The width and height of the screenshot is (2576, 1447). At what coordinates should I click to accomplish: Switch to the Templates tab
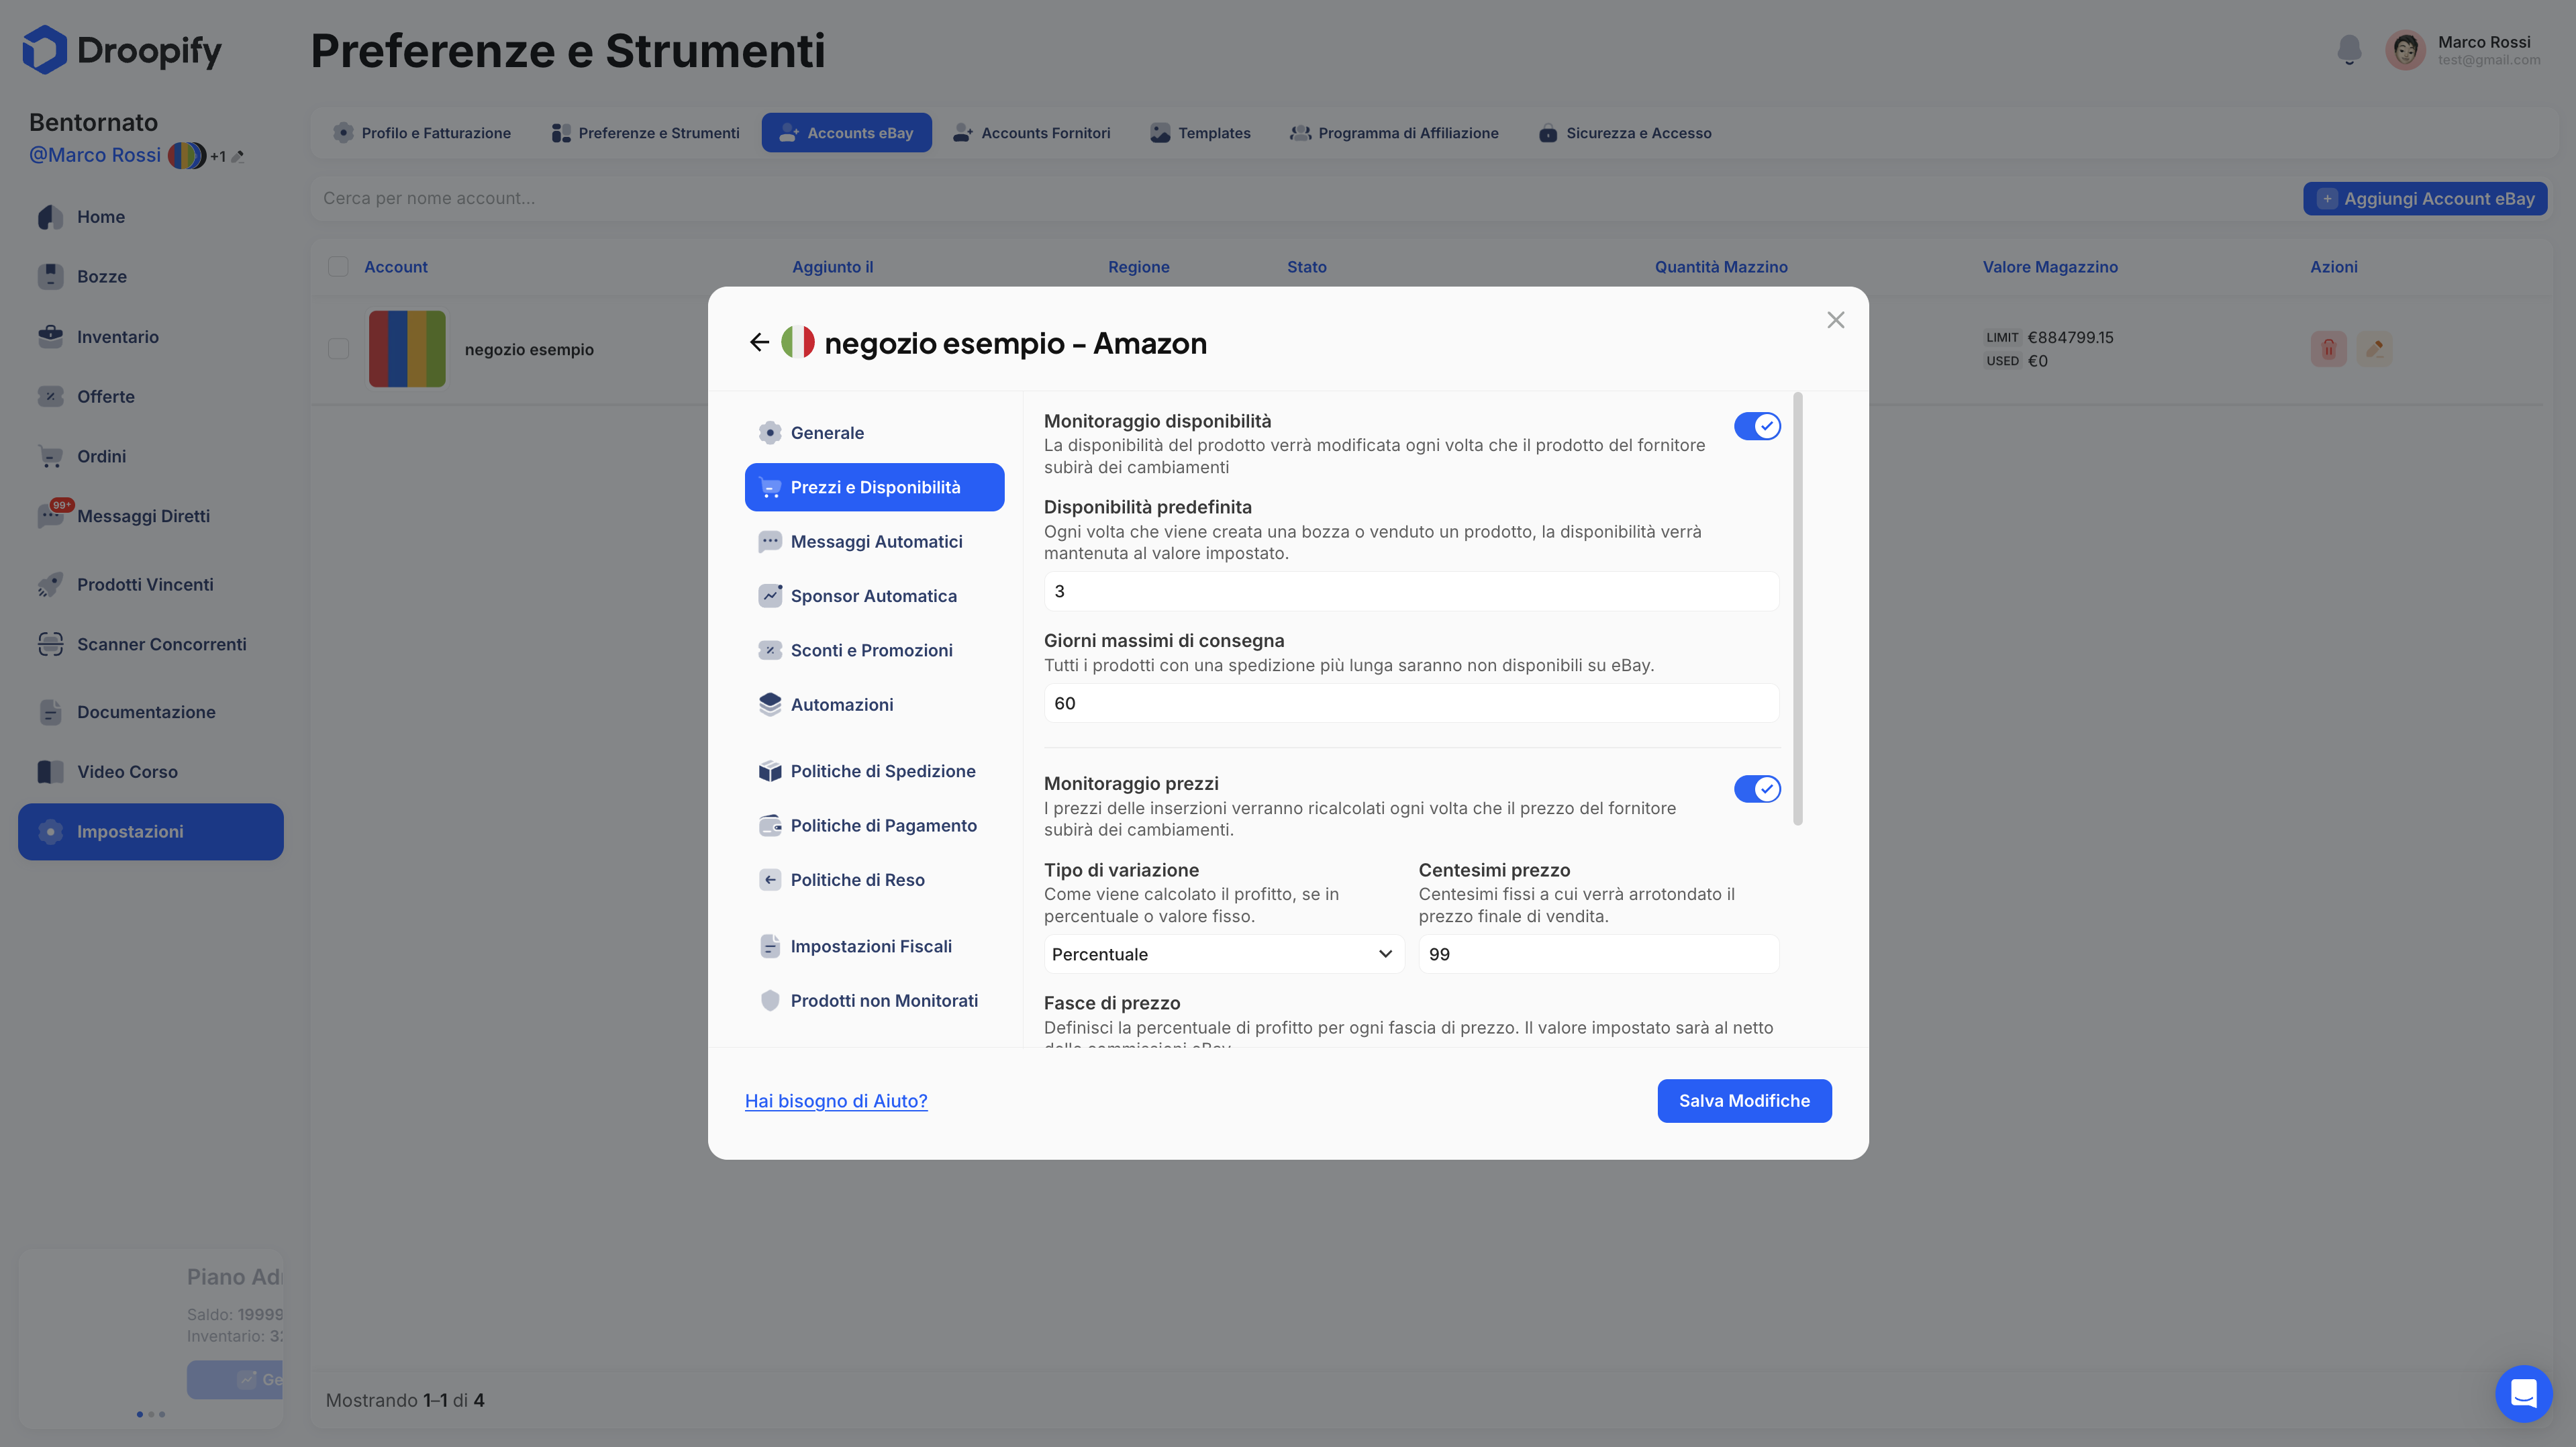pos(1200,133)
